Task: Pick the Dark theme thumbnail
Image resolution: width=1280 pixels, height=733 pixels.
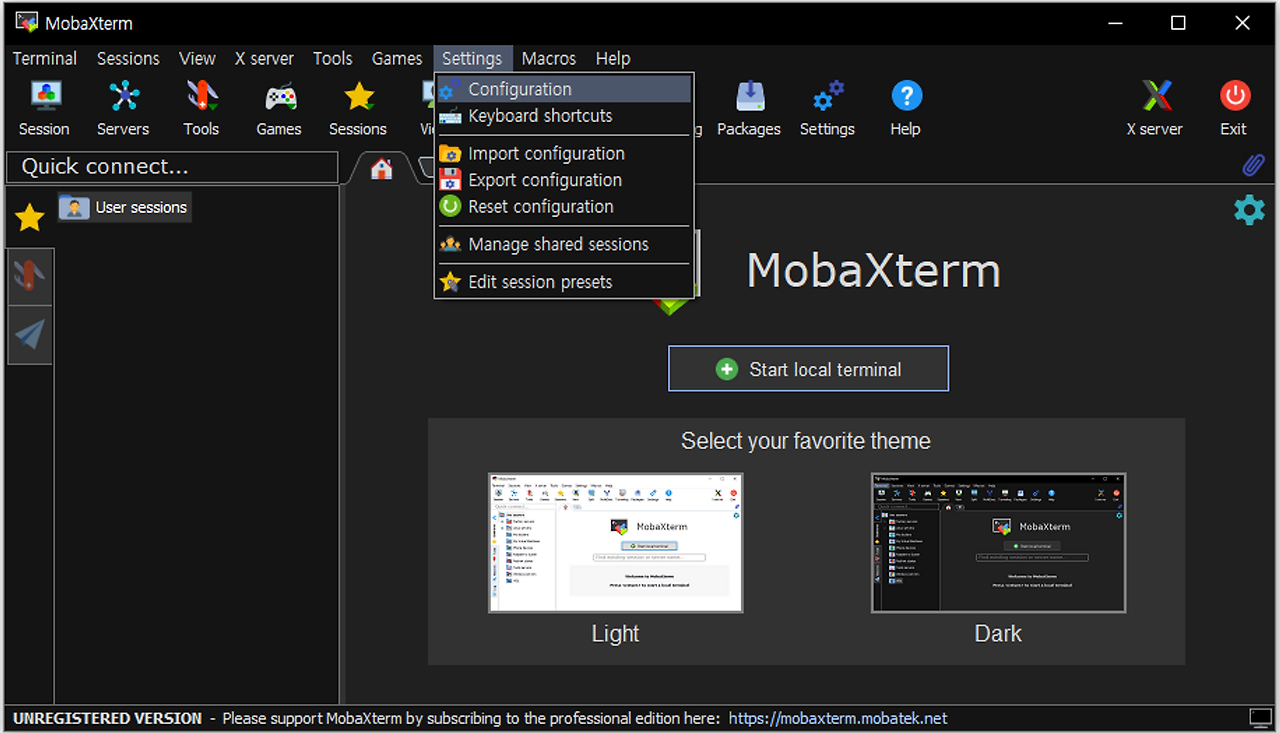Action: coord(998,543)
